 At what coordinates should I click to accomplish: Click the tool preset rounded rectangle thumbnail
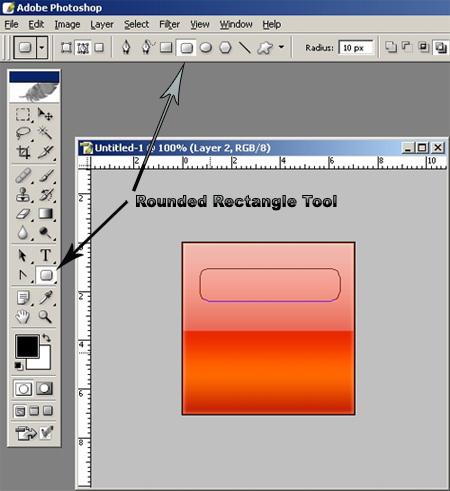(x=25, y=47)
